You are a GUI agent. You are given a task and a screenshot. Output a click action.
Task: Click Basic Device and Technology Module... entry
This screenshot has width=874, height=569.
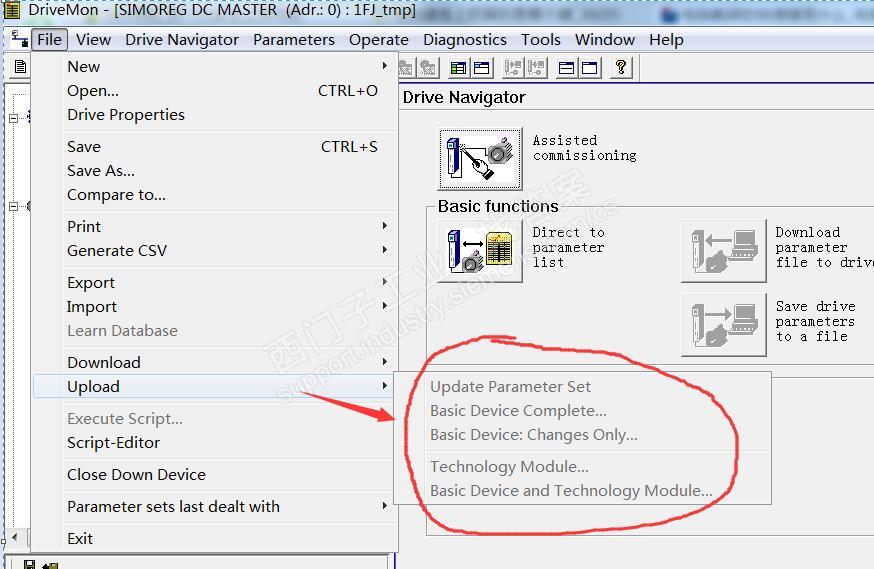pyautogui.click(x=583, y=490)
